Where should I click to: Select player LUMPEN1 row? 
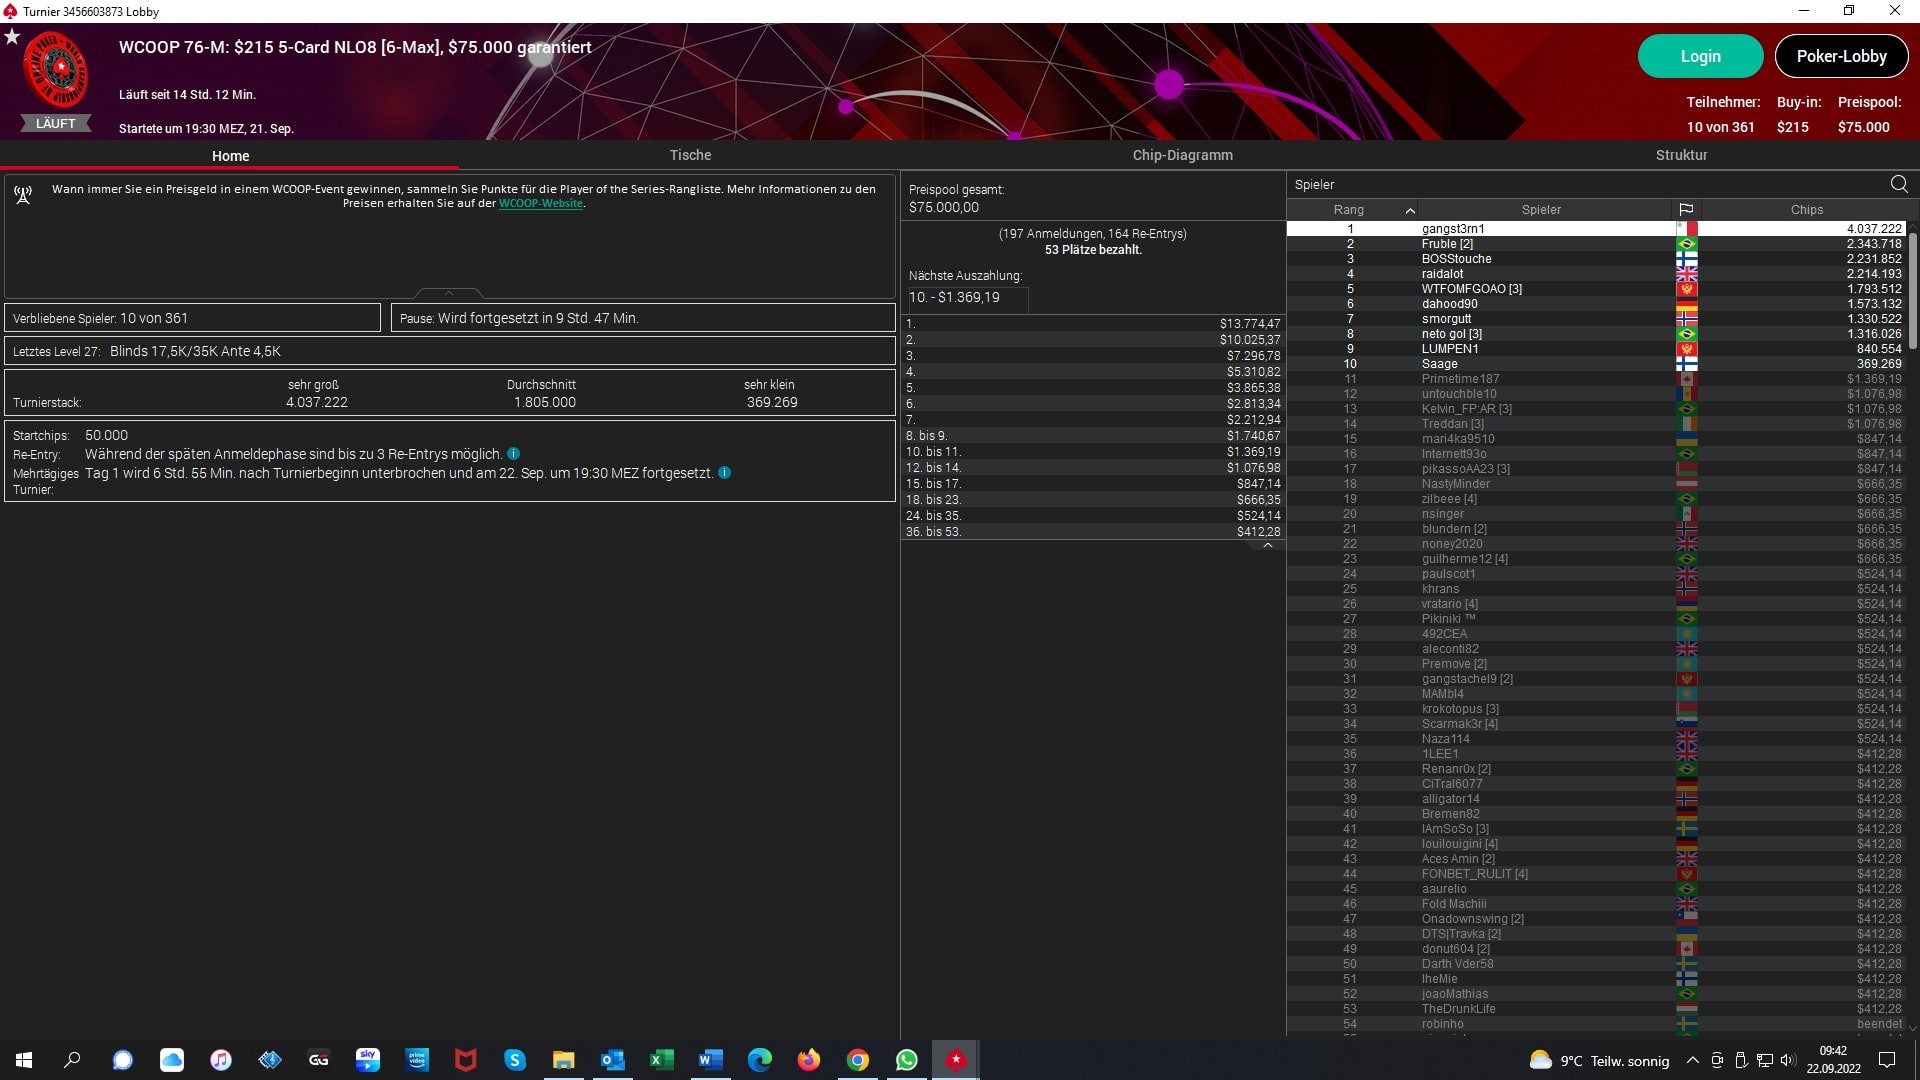point(1596,349)
